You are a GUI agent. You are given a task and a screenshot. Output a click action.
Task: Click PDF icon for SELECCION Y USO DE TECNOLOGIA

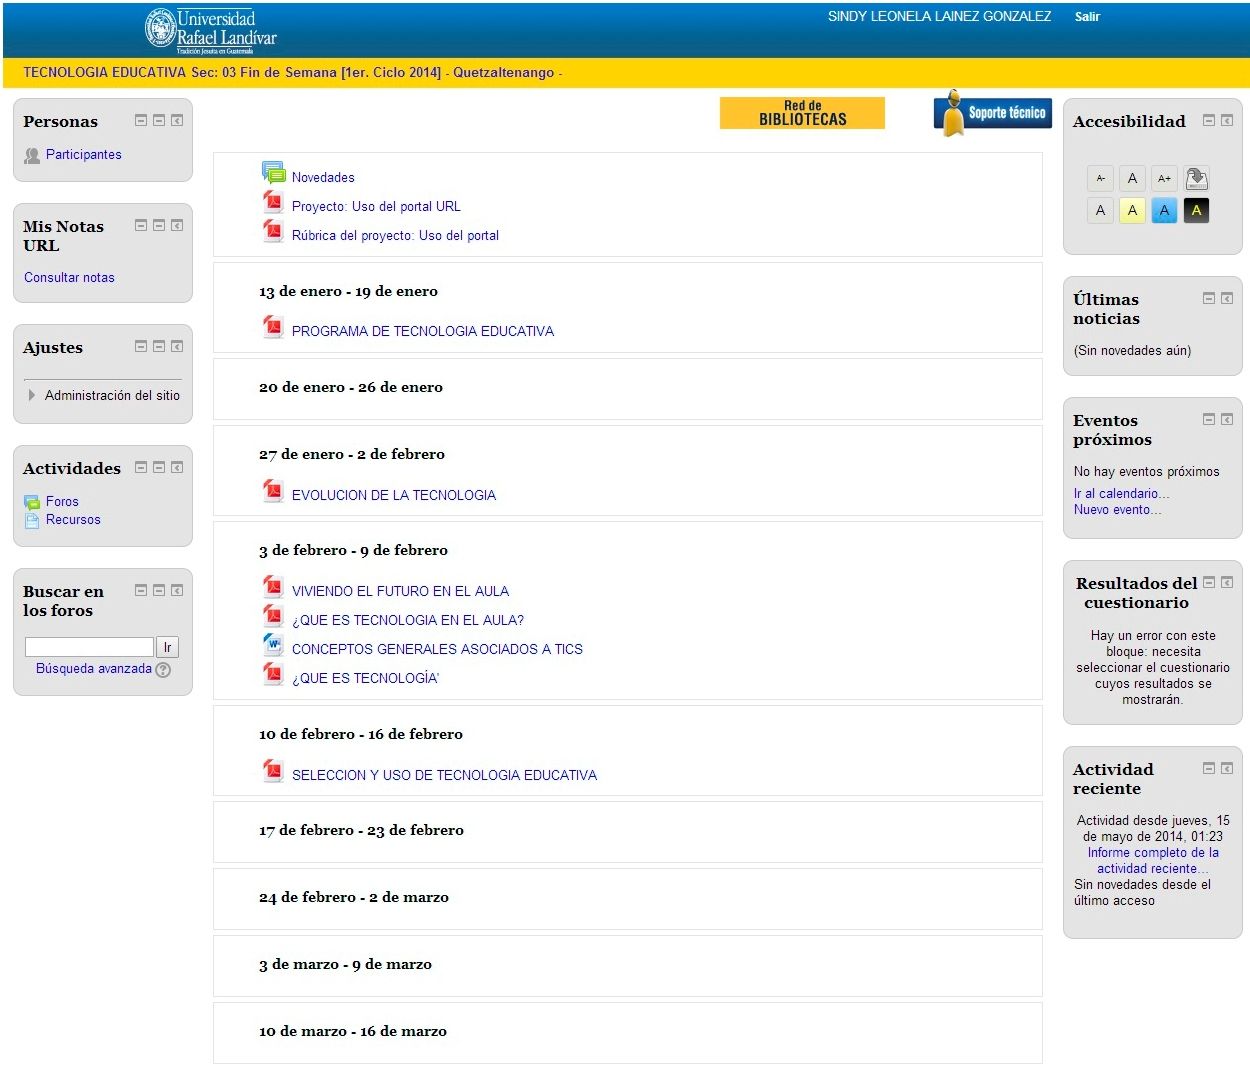tap(273, 771)
